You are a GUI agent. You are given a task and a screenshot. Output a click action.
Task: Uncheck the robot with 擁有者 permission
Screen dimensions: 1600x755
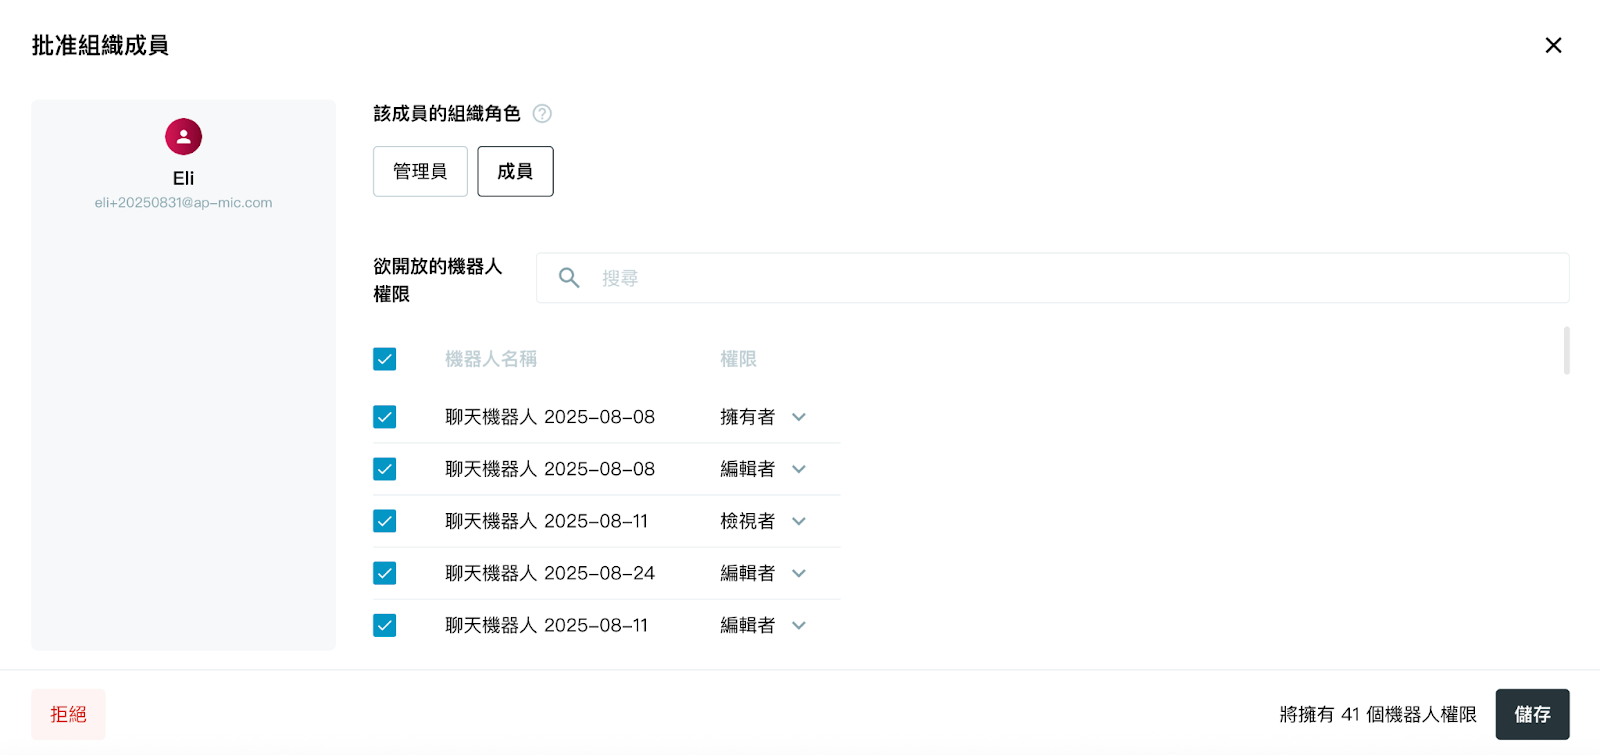point(384,417)
